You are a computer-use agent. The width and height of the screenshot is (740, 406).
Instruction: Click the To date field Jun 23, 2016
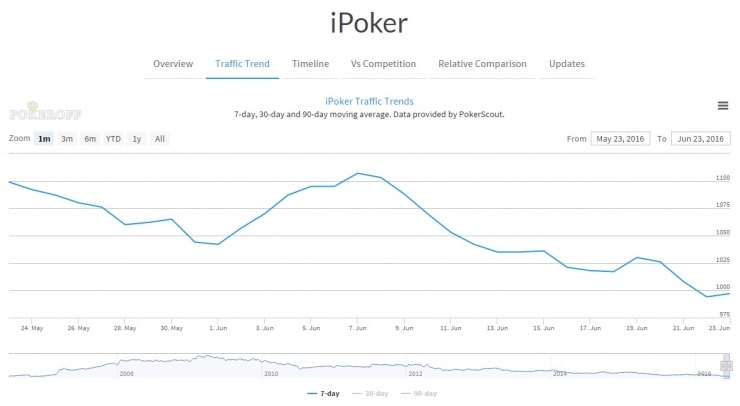[700, 139]
